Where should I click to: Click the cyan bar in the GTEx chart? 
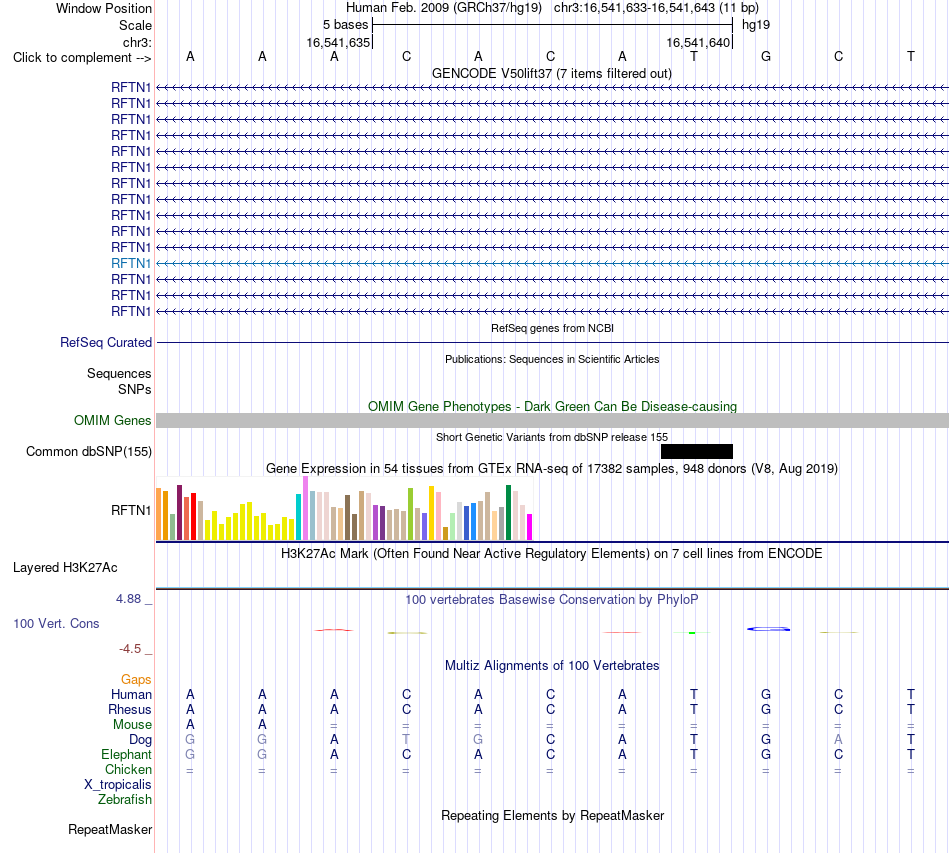point(299,517)
